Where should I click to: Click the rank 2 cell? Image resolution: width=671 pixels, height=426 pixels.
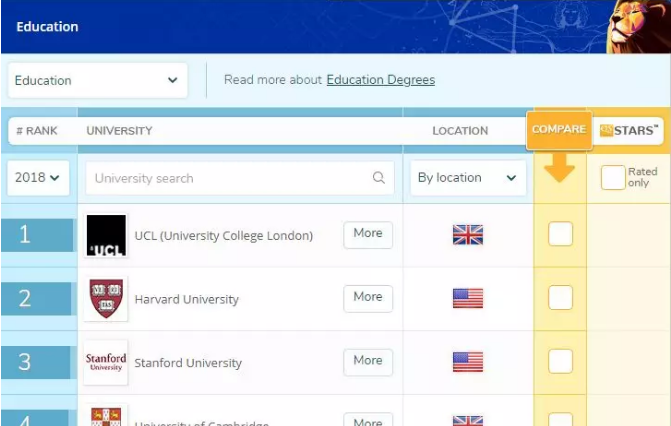pos(37,298)
